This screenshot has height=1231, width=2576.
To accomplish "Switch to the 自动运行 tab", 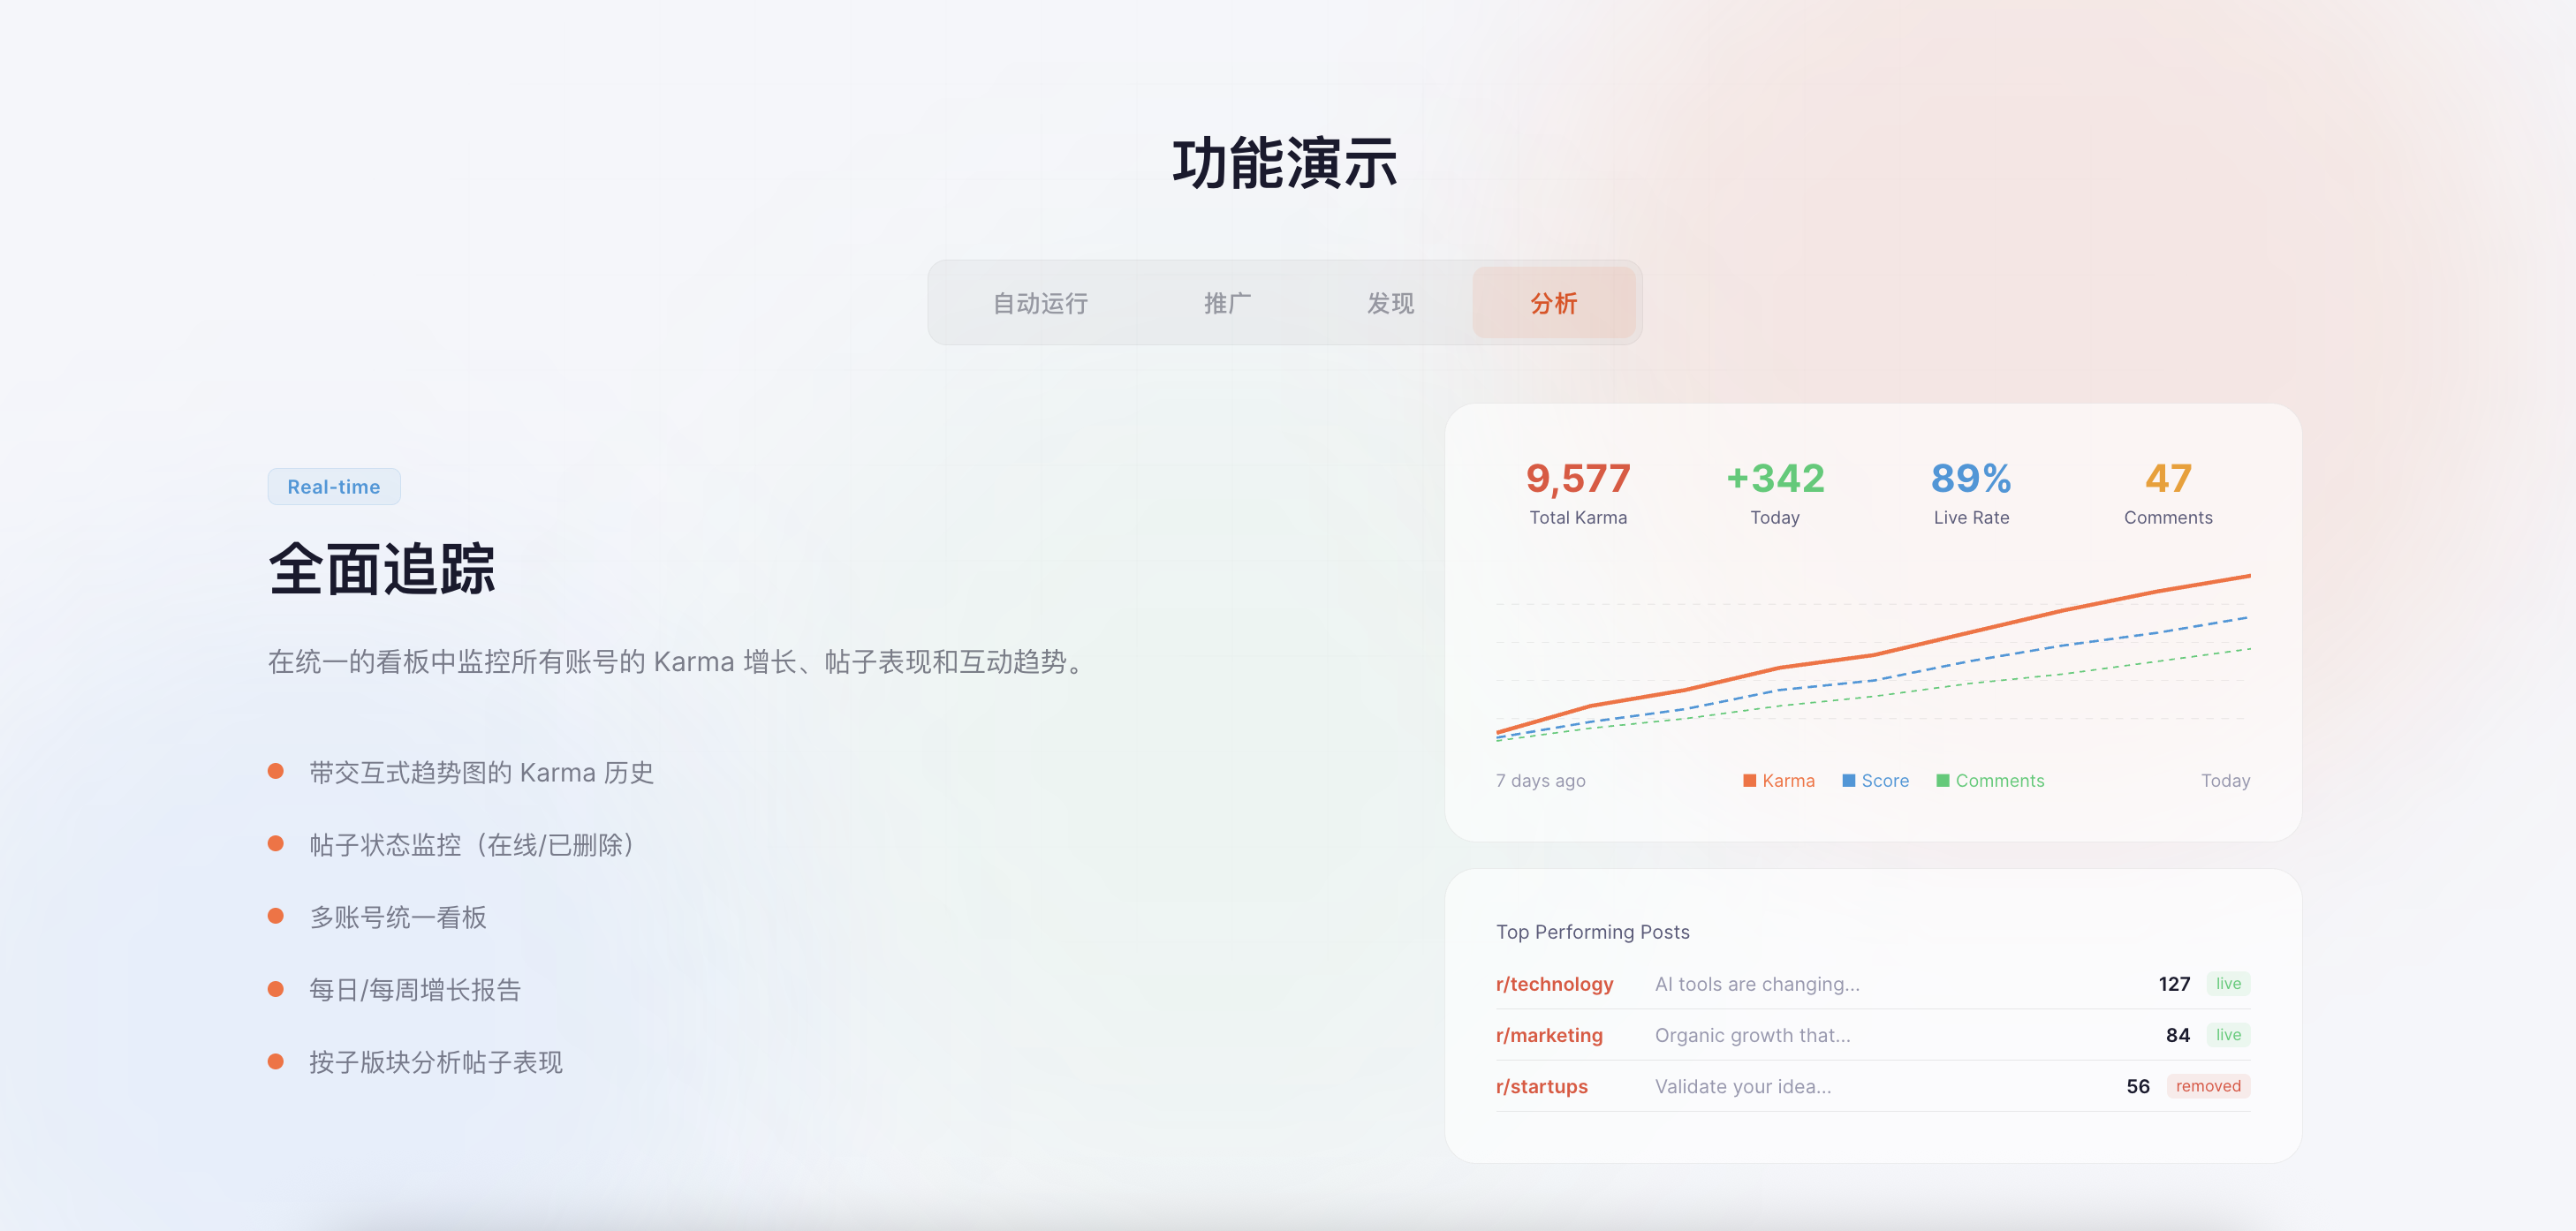I will pos(1040,303).
